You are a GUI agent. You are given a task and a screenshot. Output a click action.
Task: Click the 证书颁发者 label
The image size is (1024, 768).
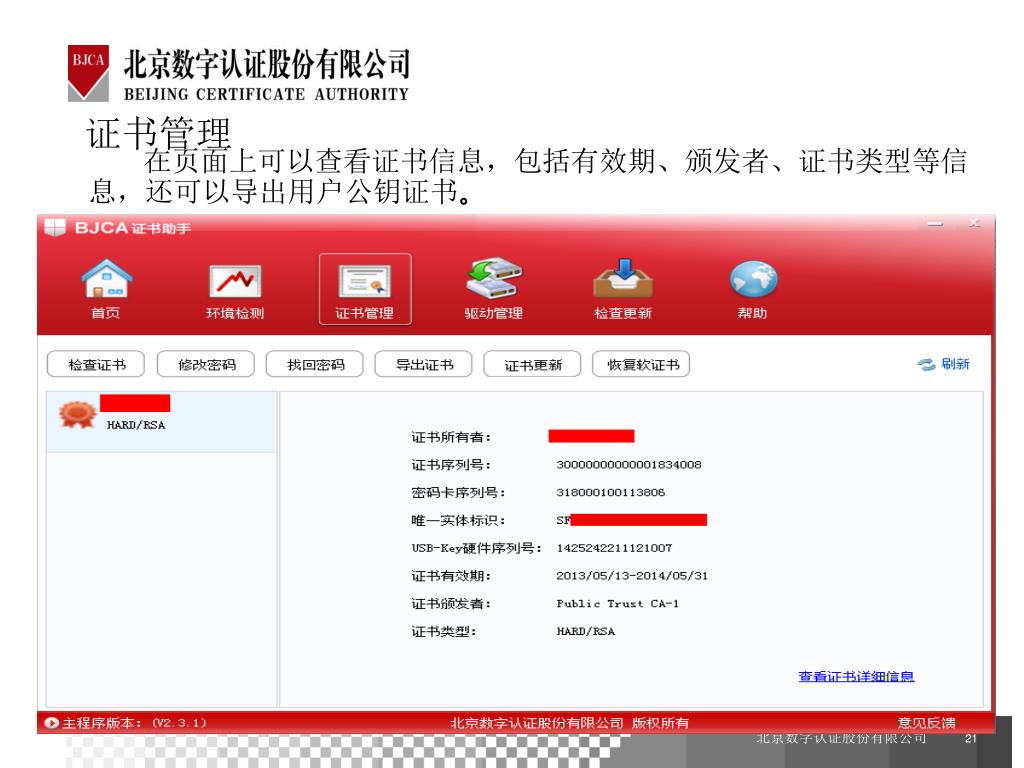451,603
